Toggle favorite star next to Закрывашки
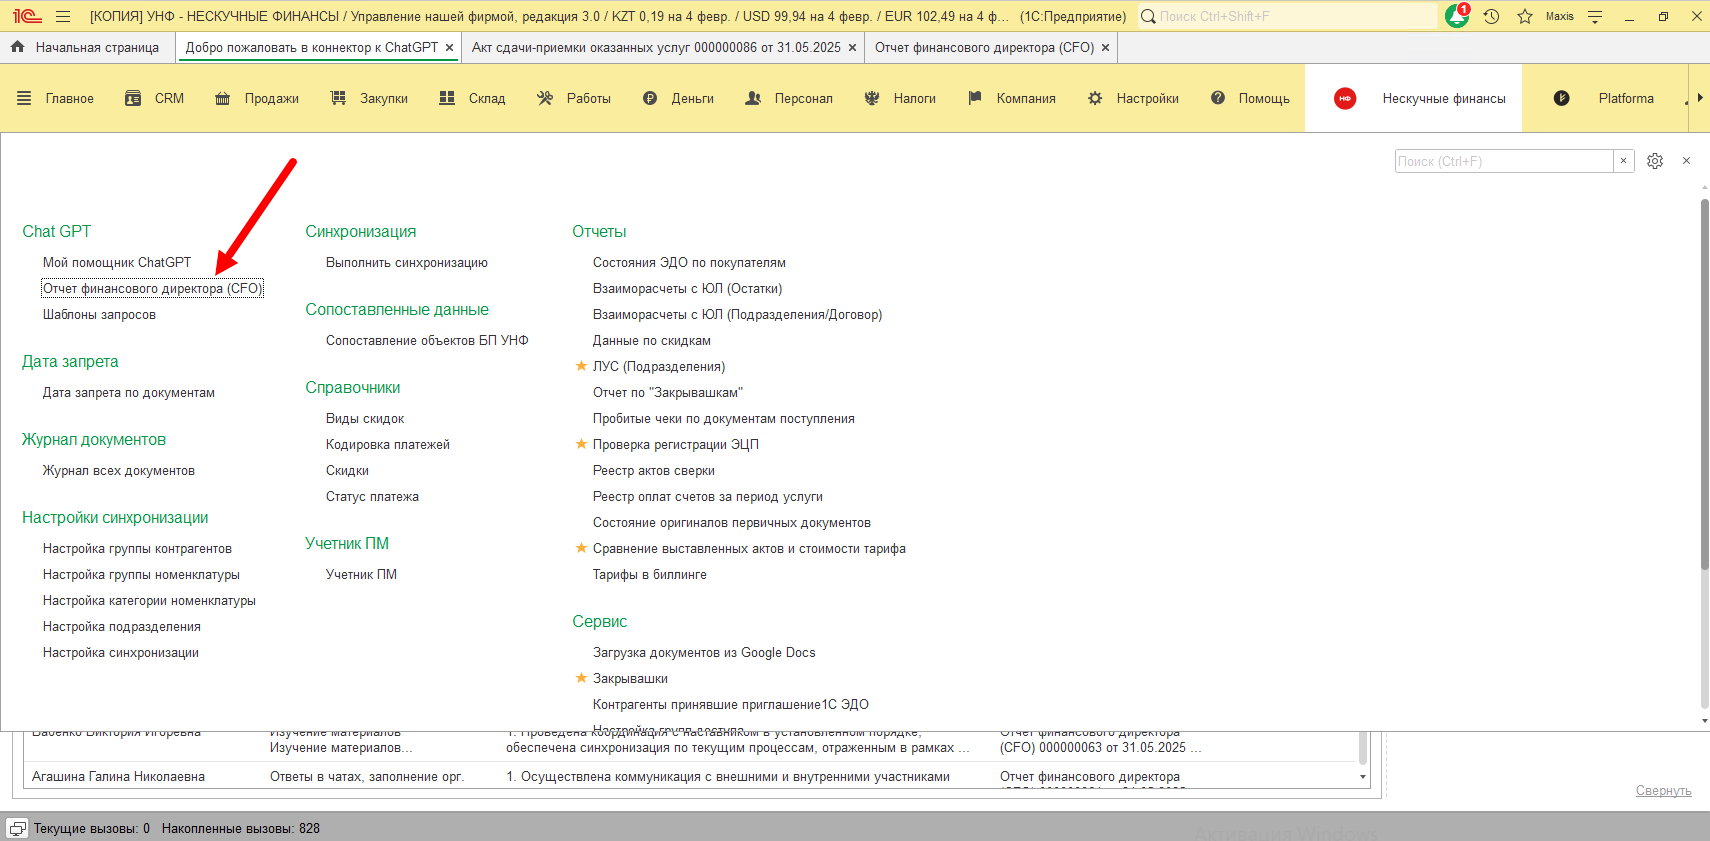This screenshot has height=841, width=1710. click(581, 678)
